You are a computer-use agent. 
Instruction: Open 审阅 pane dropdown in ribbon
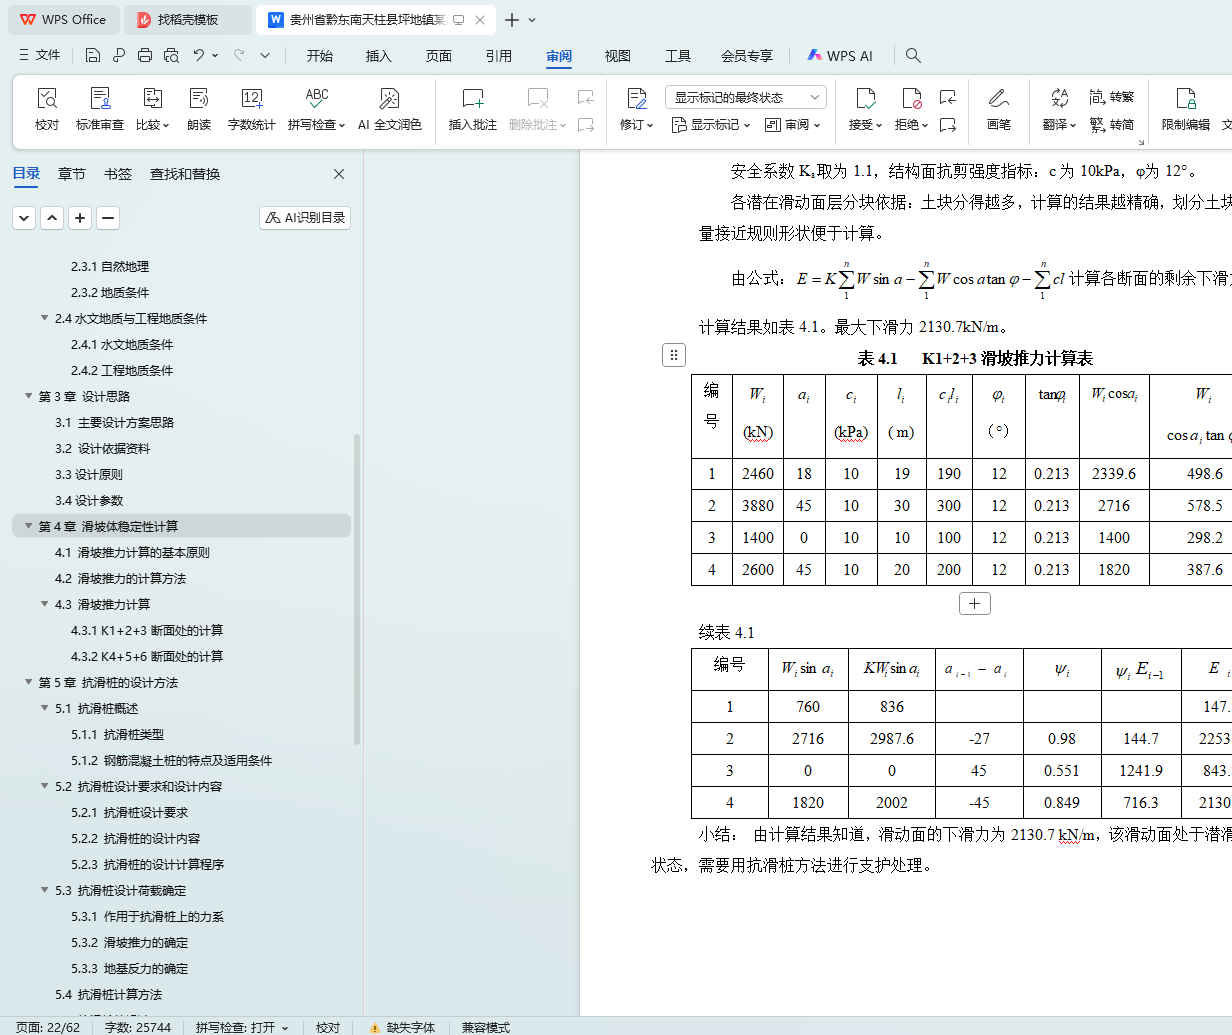click(x=792, y=125)
